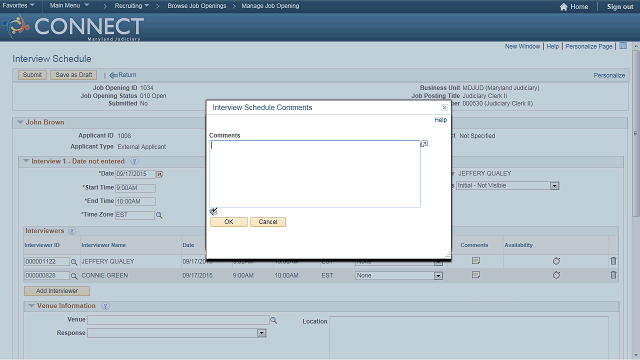This screenshot has width=640, height=360.
Task: Open the date calendar picker icon
Action: (x=160, y=174)
